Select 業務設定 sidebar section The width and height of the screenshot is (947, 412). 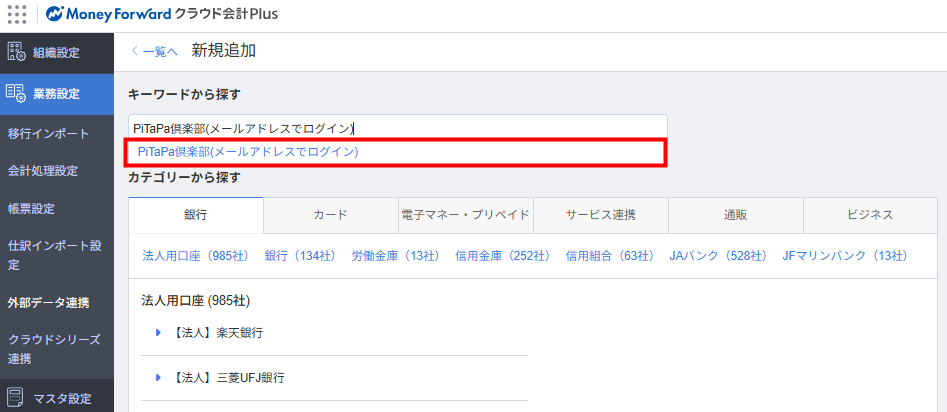(57, 94)
